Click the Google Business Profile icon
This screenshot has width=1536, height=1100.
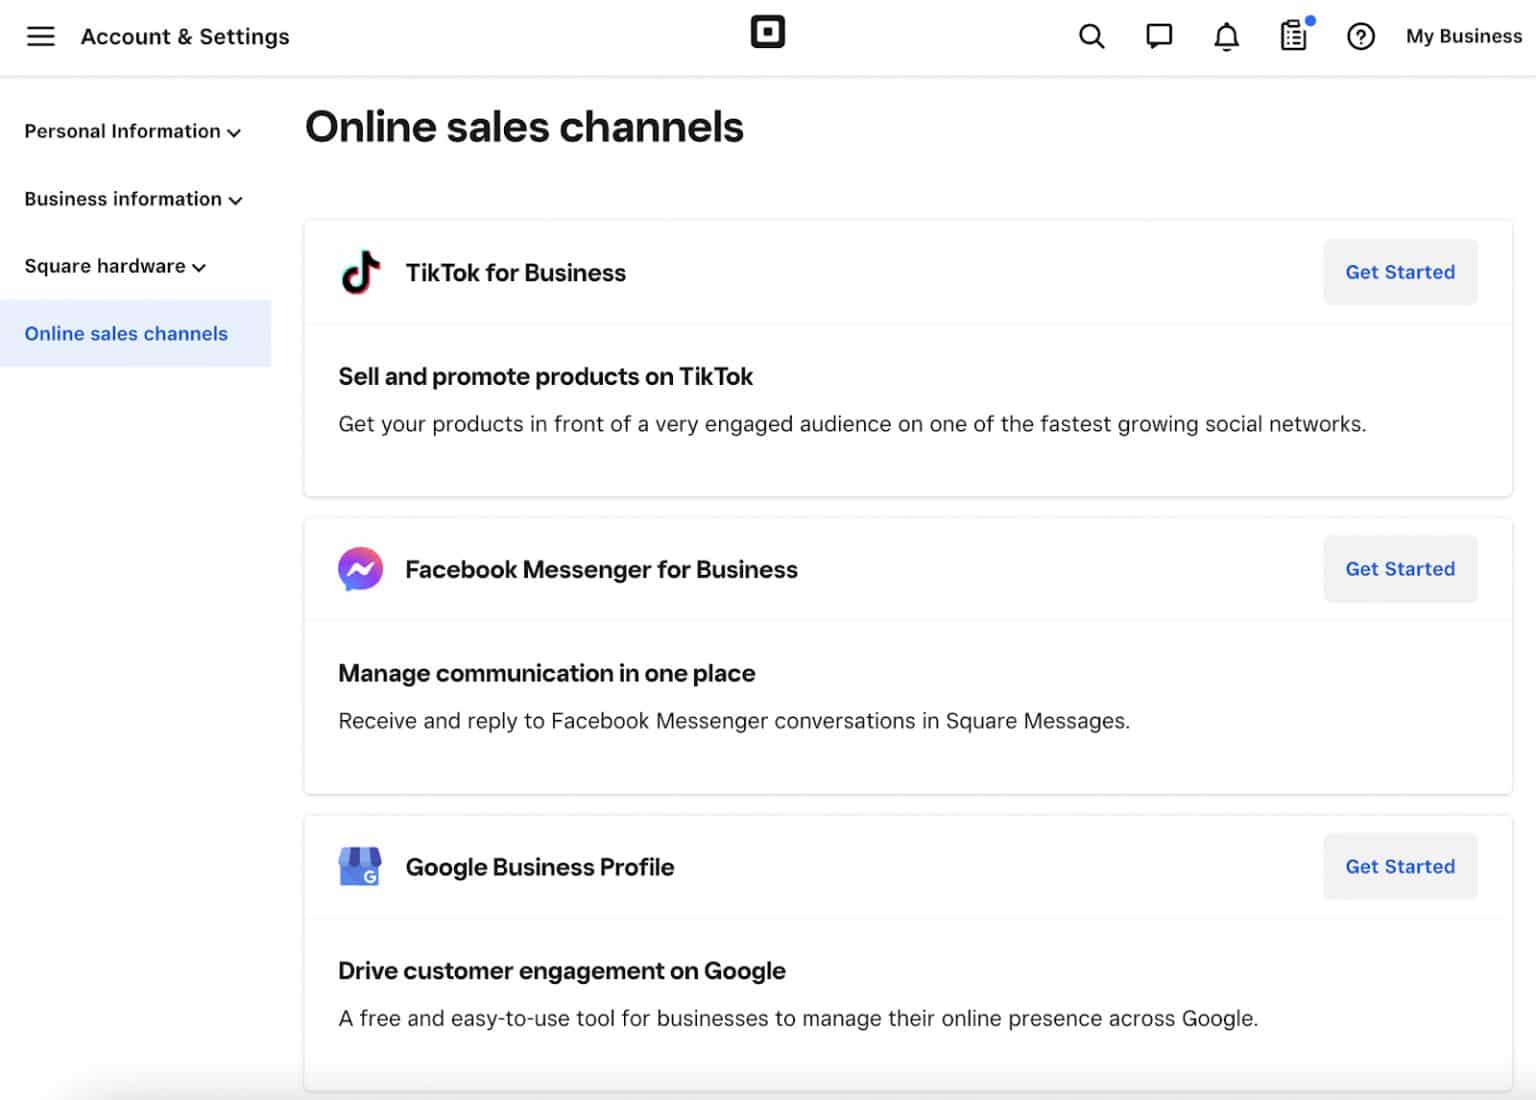(x=360, y=866)
